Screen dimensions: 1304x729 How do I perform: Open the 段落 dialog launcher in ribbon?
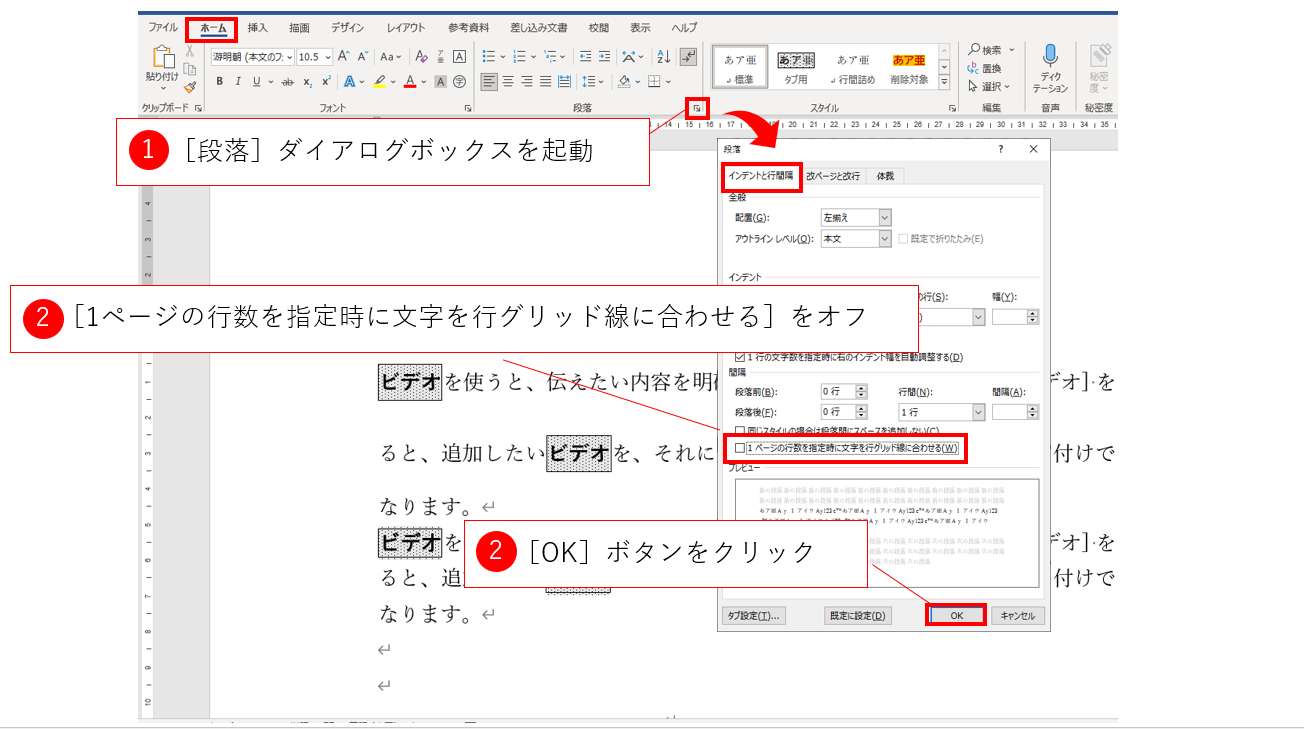(x=697, y=107)
